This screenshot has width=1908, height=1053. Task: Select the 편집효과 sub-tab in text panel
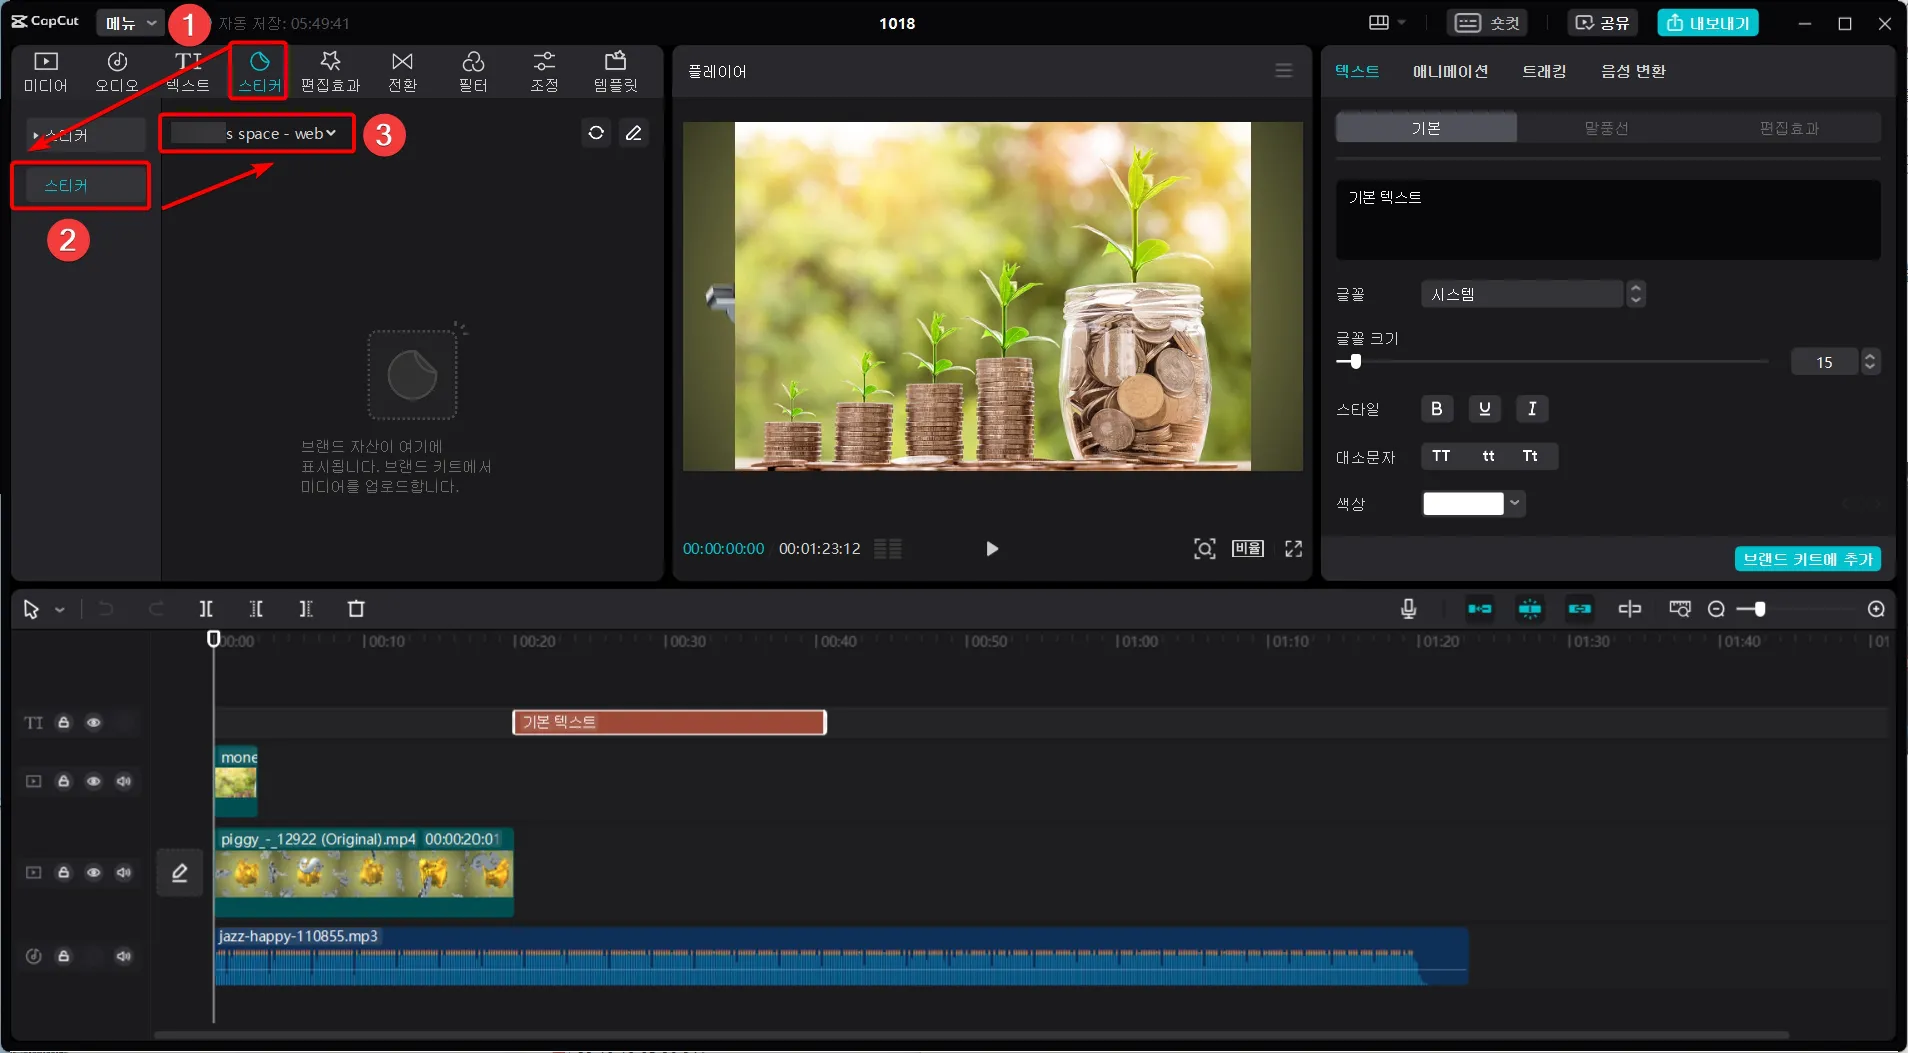[x=1789, y=128]
